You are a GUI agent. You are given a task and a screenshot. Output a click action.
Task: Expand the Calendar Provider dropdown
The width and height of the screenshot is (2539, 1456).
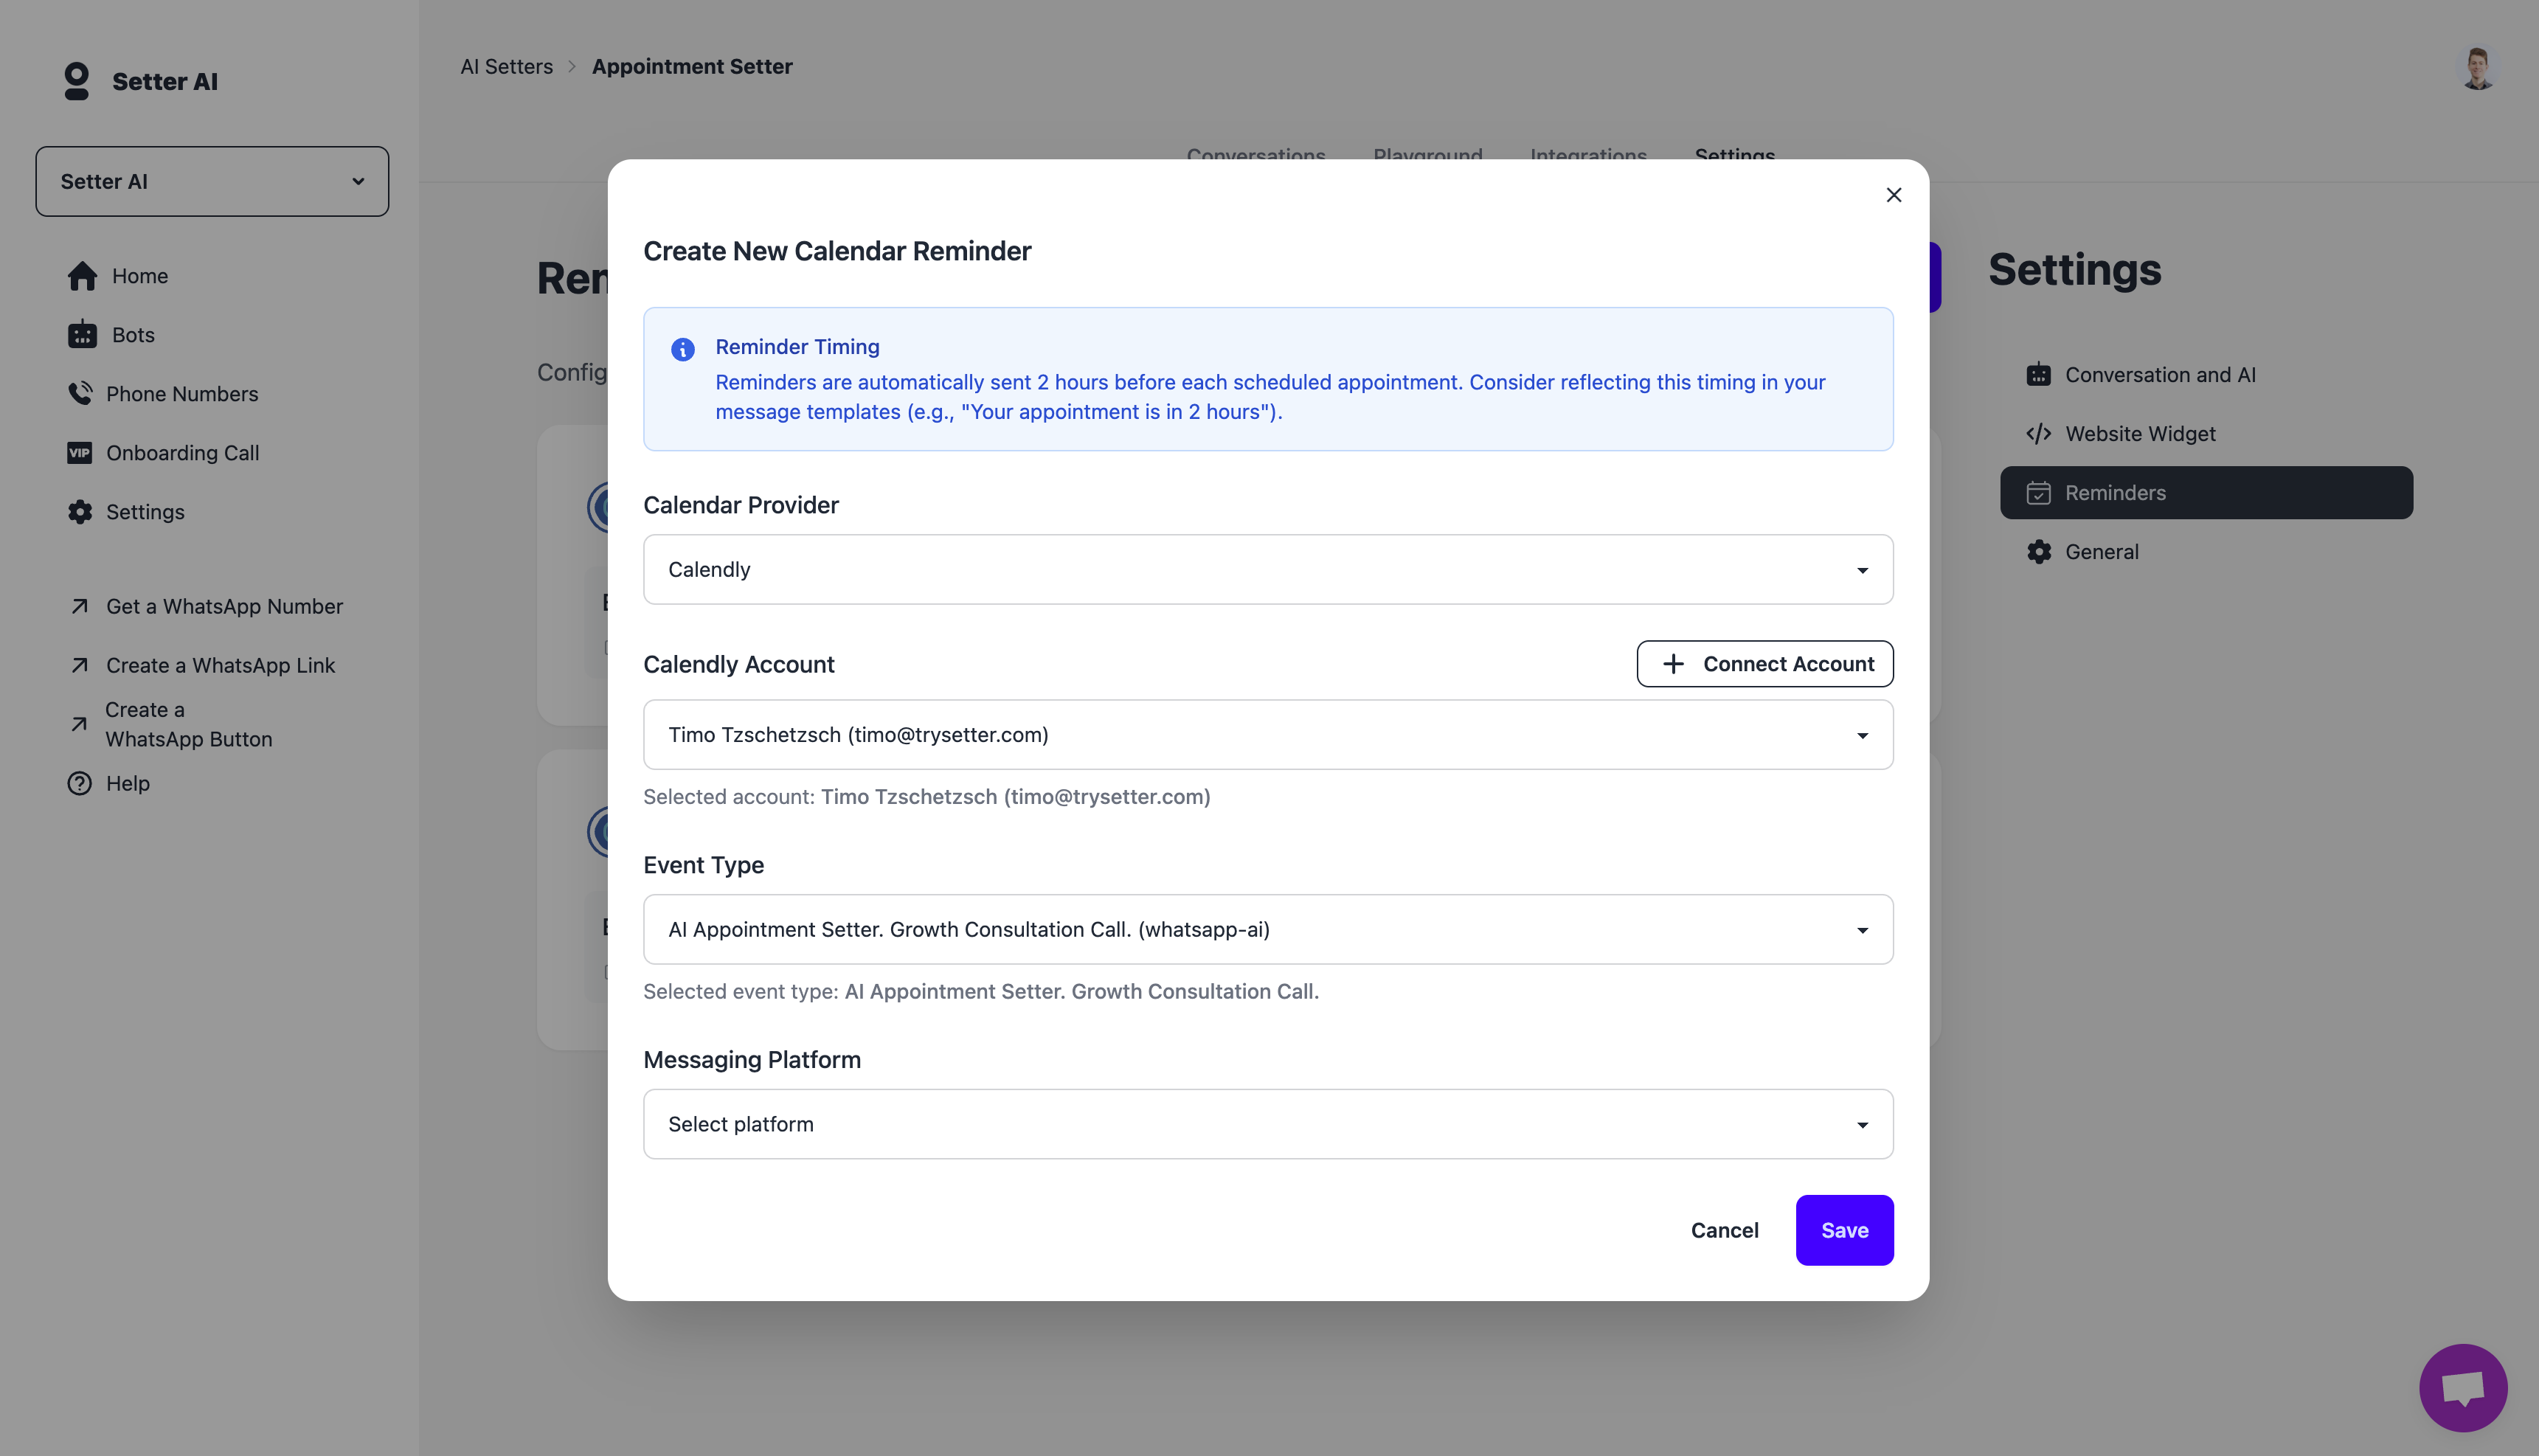click(1267, 570)
